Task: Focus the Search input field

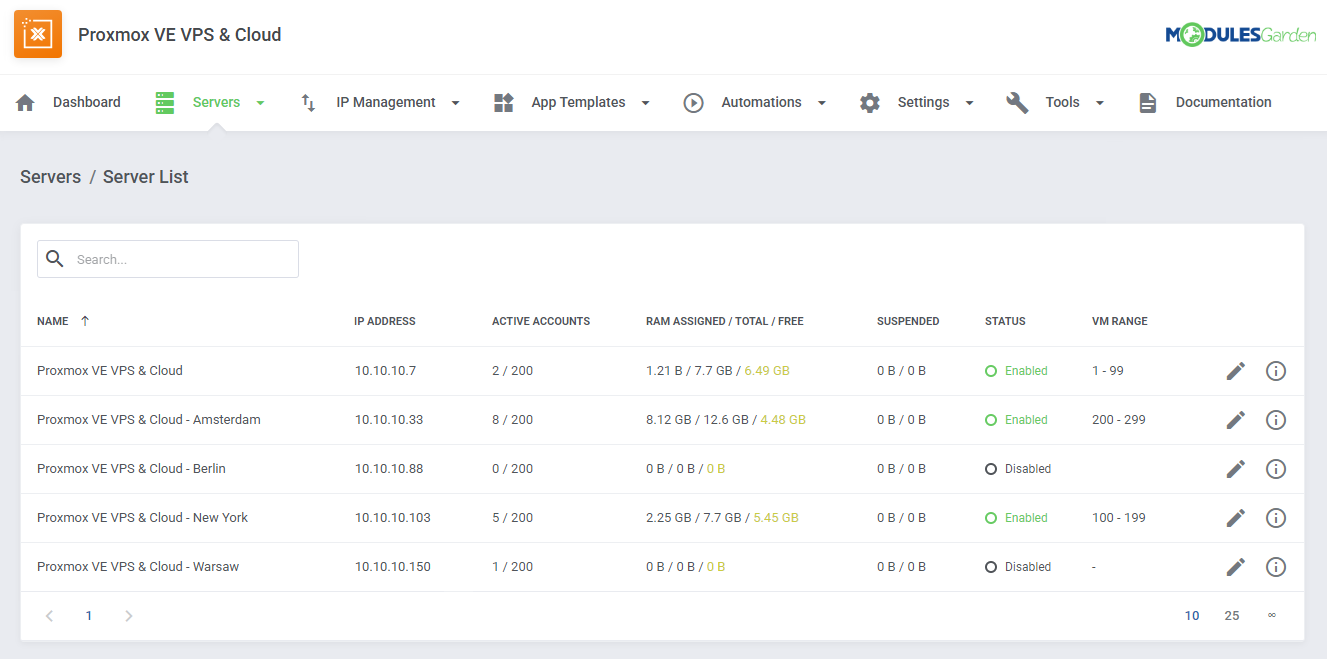Action: [x=168, y=259]
